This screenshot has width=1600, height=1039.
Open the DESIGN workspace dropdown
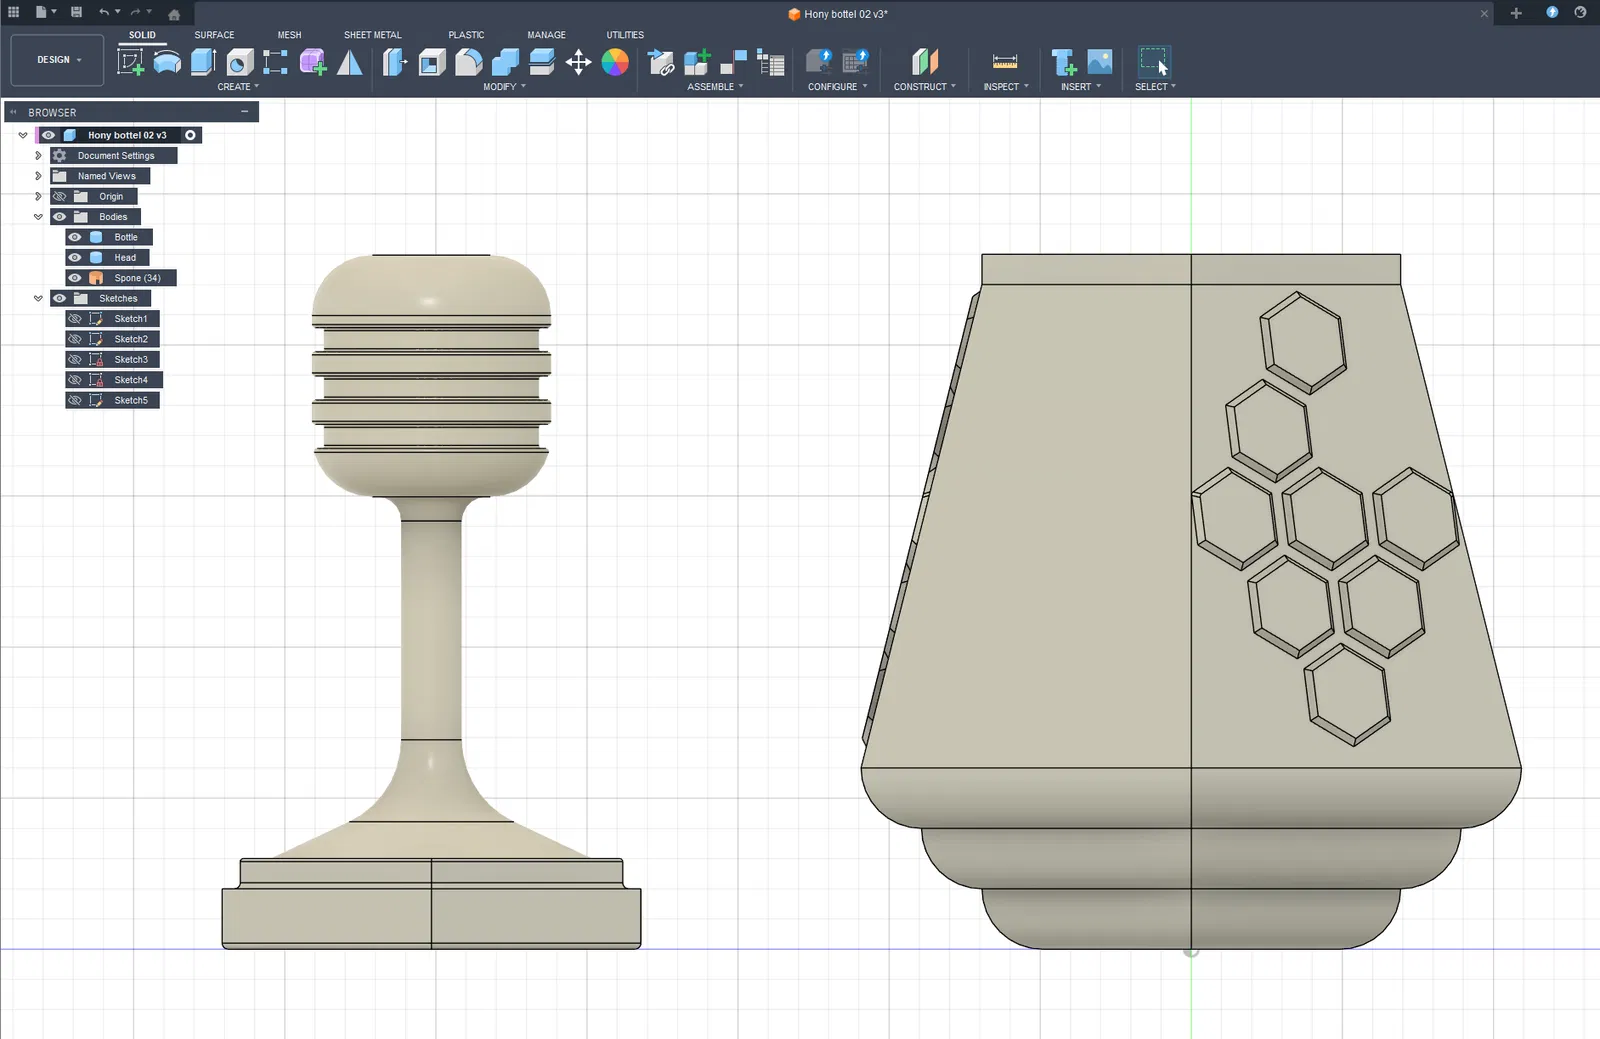click(58, 60)
